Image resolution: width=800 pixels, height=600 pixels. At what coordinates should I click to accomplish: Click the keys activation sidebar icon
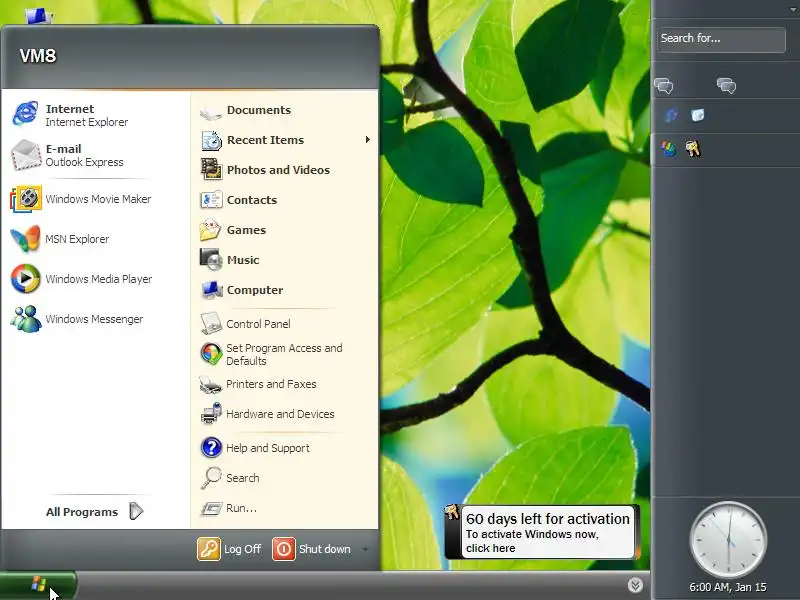pyautogui.click(x=693, y=149)
